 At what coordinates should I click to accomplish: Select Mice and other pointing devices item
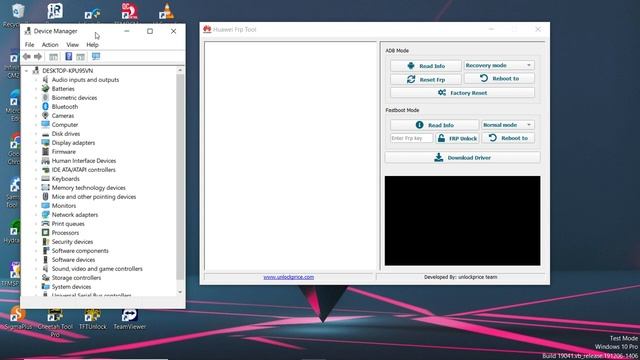pyautogui.click(x=93, y=197)
